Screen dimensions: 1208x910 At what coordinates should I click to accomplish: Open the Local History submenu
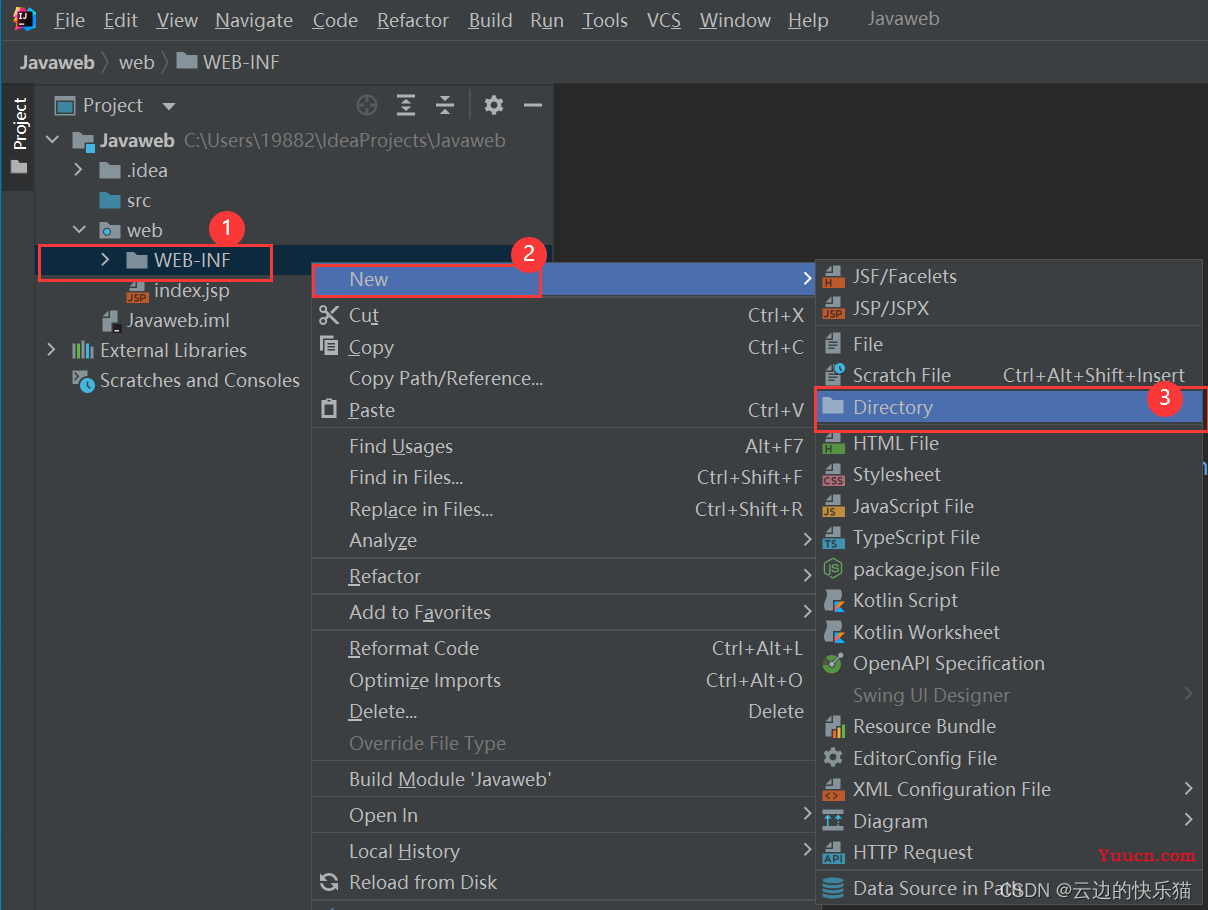(x=563, y=851)
